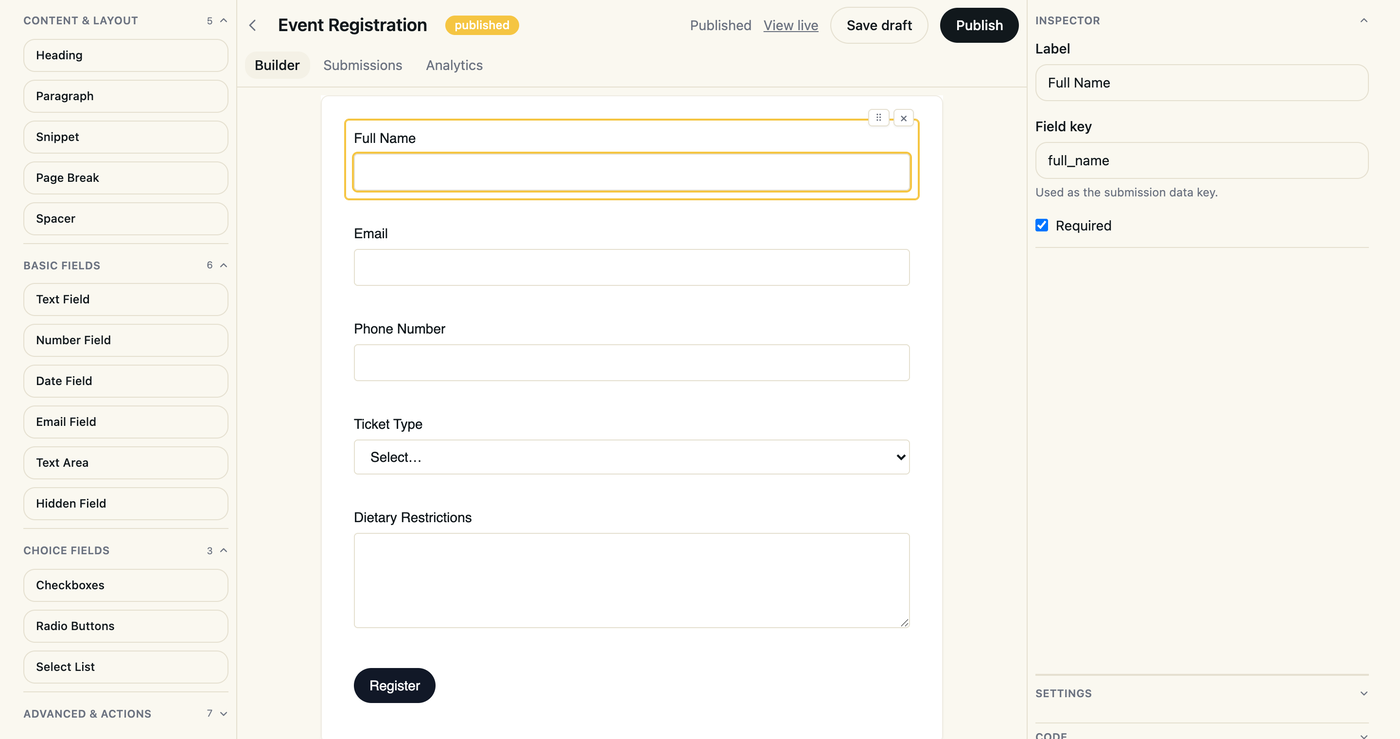Add a Date Field
The height and width of the screenshot is (739, 1400).
(126, 381)
